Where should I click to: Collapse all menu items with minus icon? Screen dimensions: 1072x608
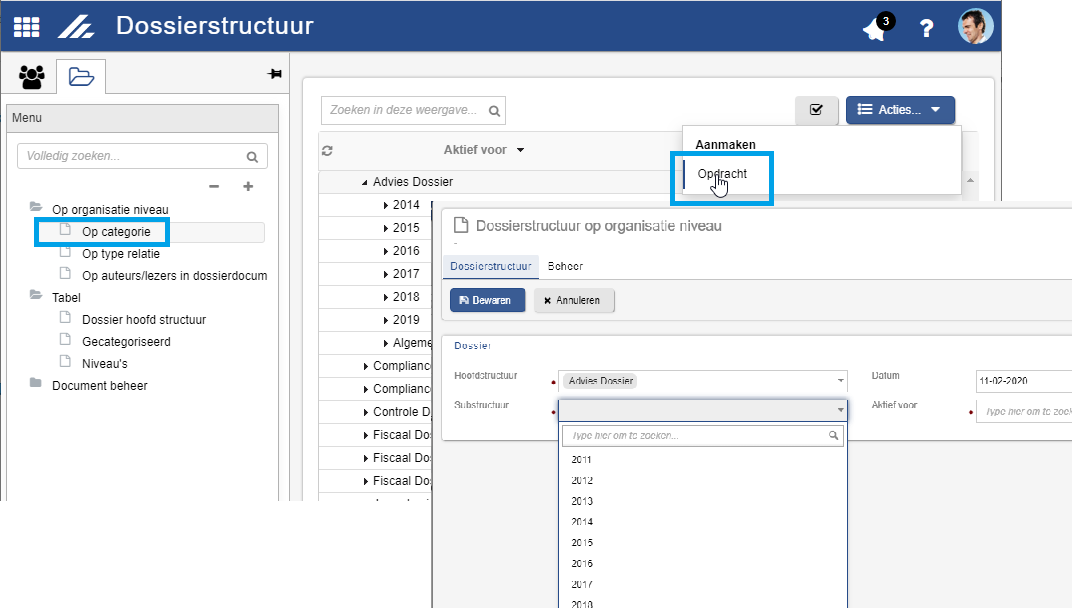click(214, 186)
